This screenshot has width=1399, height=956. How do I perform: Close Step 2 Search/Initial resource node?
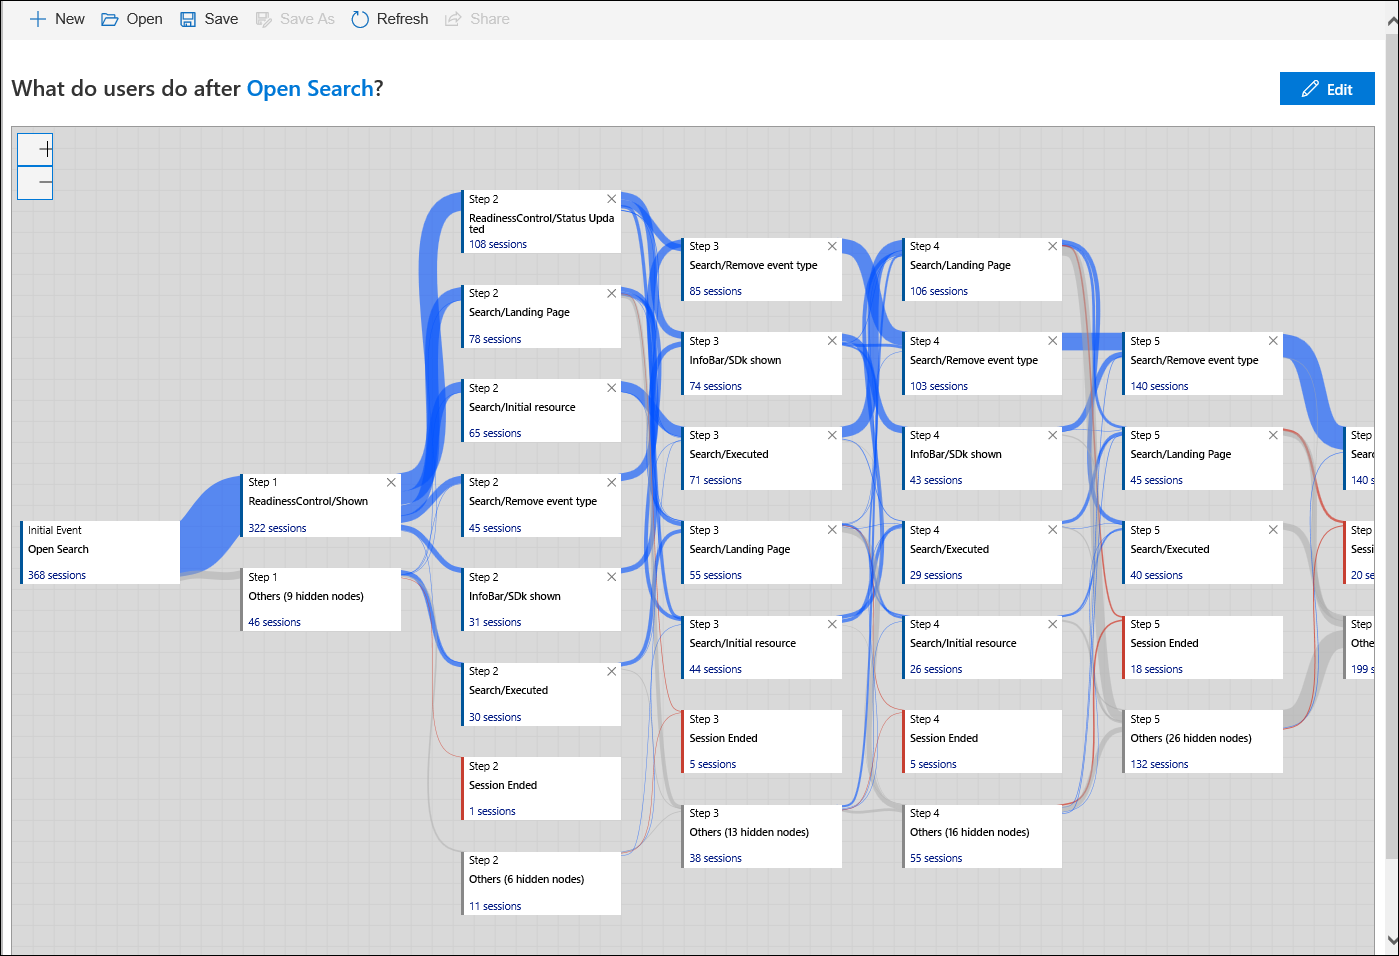[612, 388]
